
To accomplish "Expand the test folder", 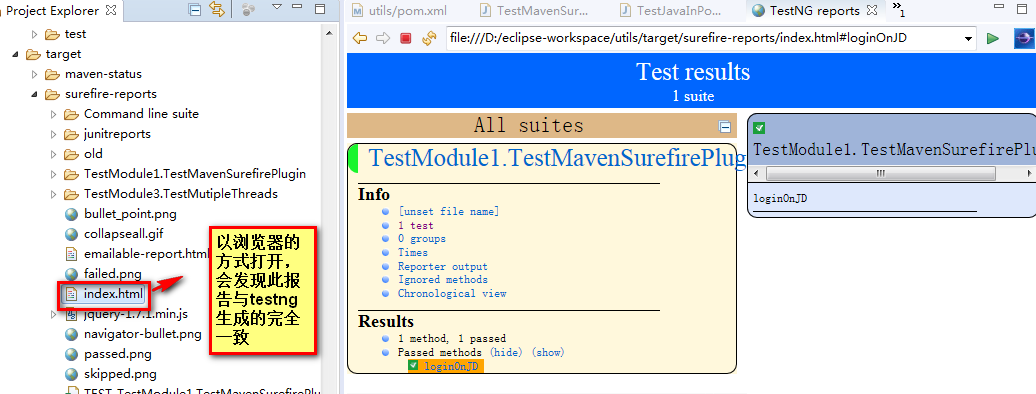I will (35, 34).
